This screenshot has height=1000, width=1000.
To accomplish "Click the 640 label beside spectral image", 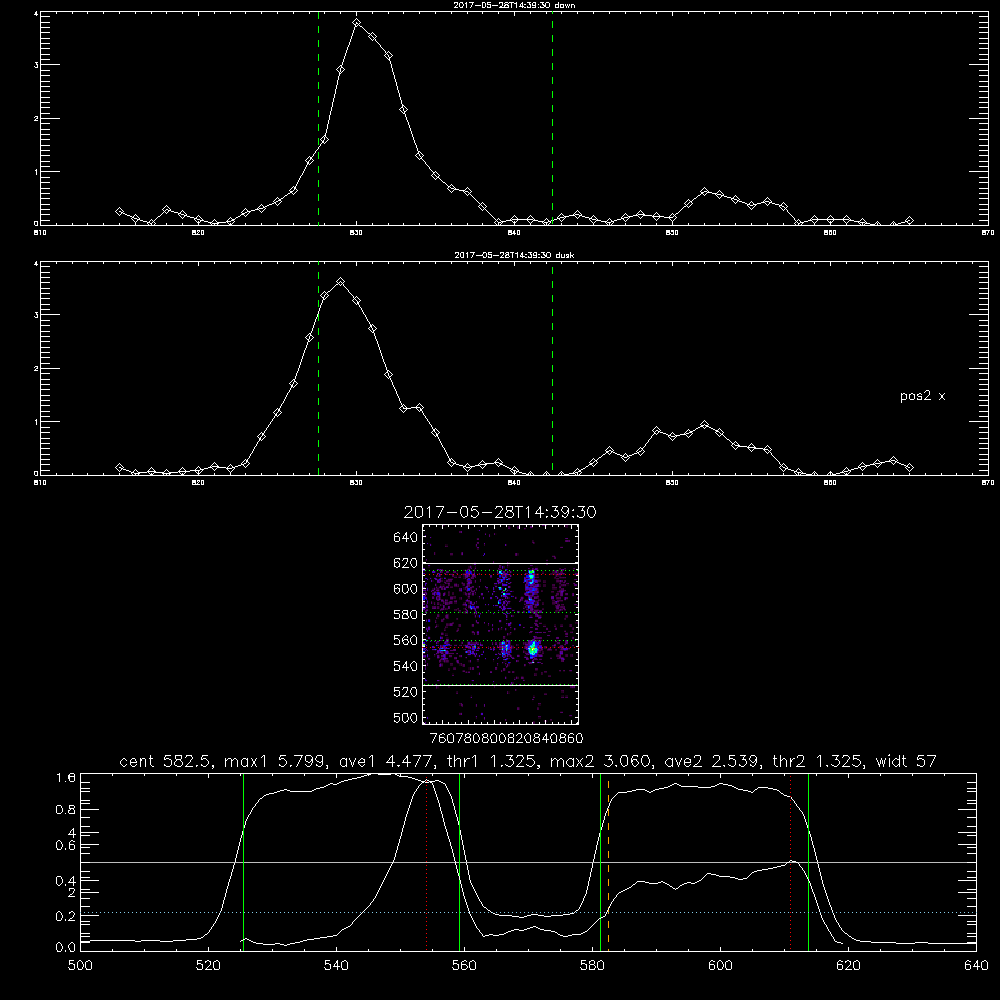I will (406, 538).
